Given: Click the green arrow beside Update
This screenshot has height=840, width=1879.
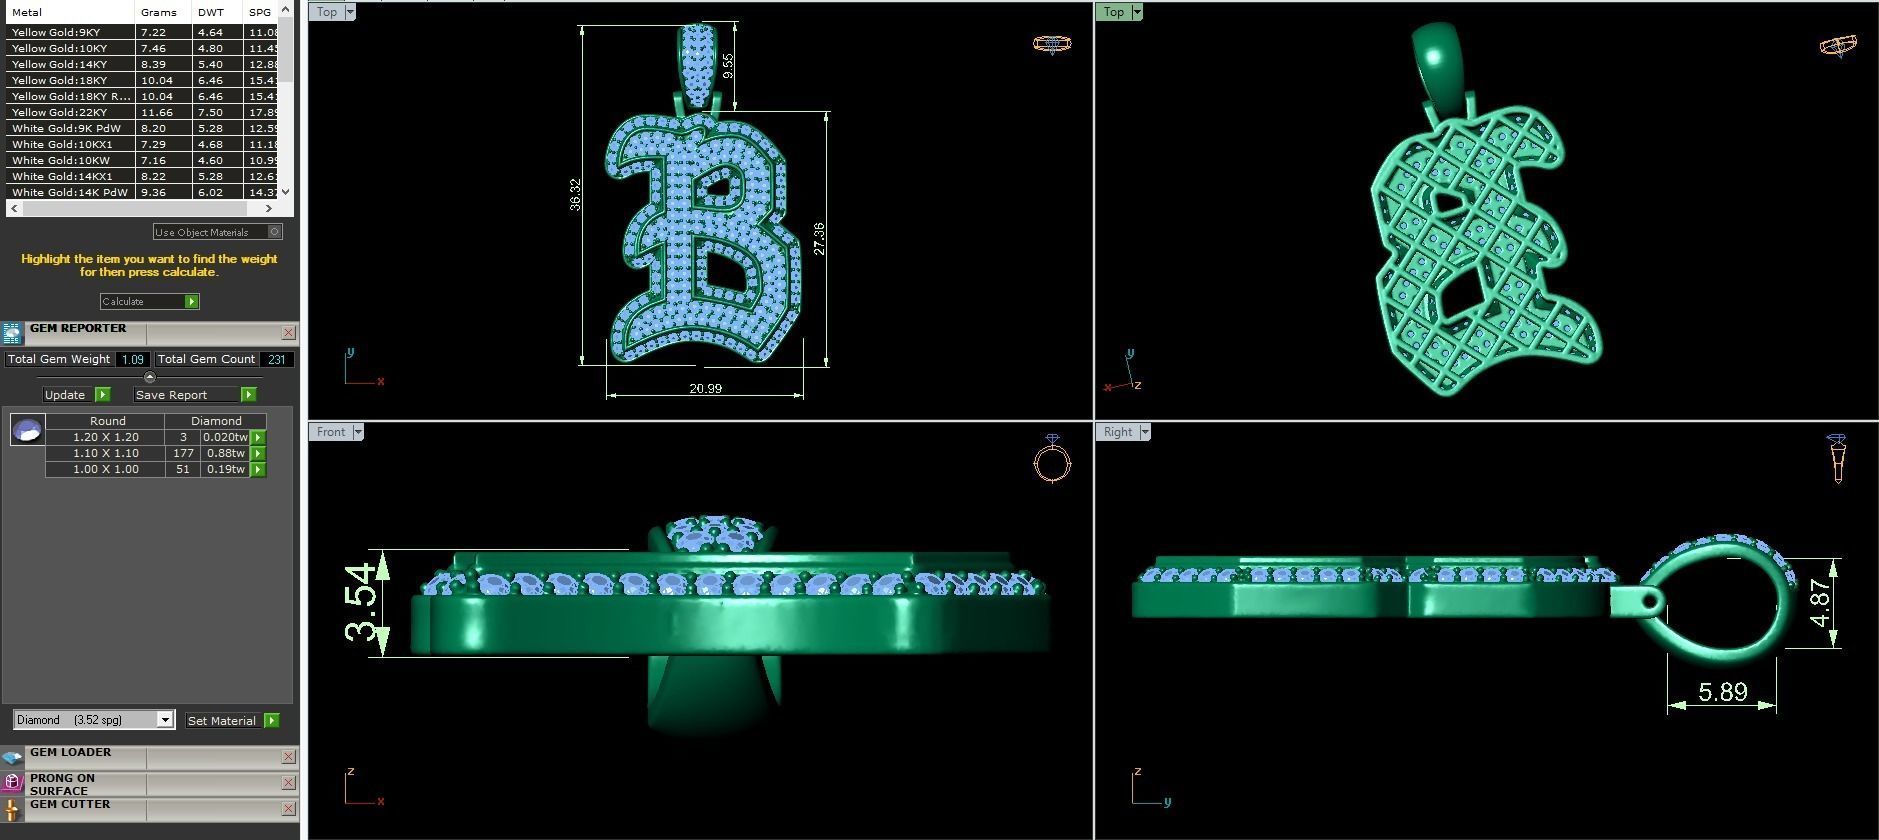Looking at the screenshot, I should [103, 395].
